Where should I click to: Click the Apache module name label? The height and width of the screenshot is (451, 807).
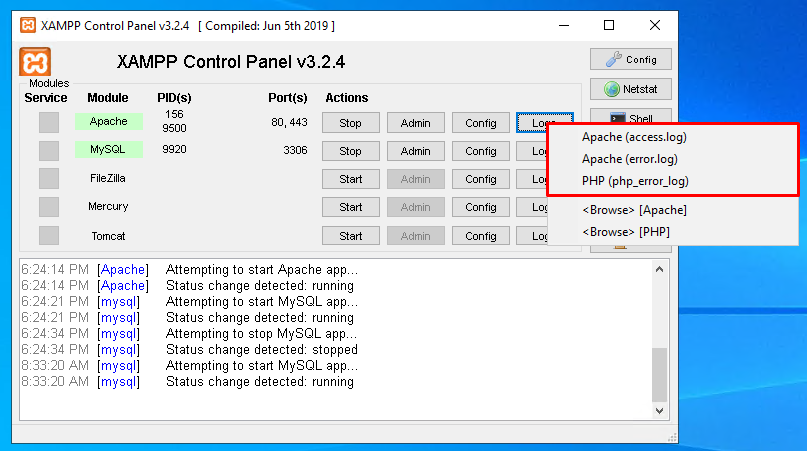point(109,122)
